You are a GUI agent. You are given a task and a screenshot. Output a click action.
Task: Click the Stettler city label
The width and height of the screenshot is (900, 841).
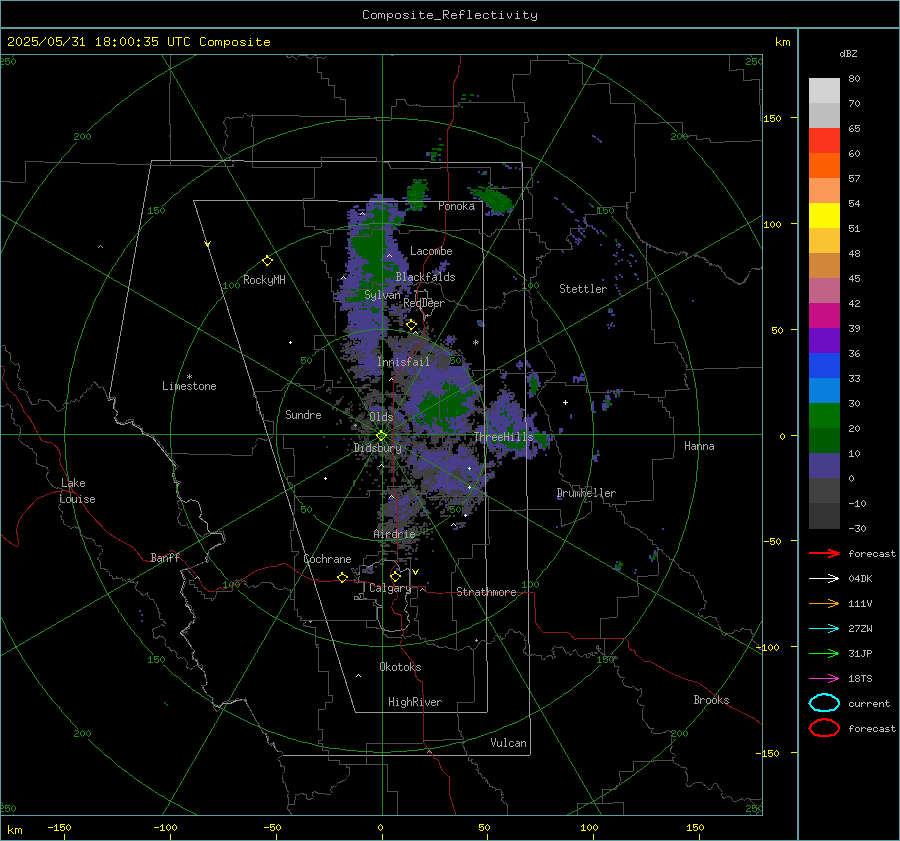pos(583,289)
